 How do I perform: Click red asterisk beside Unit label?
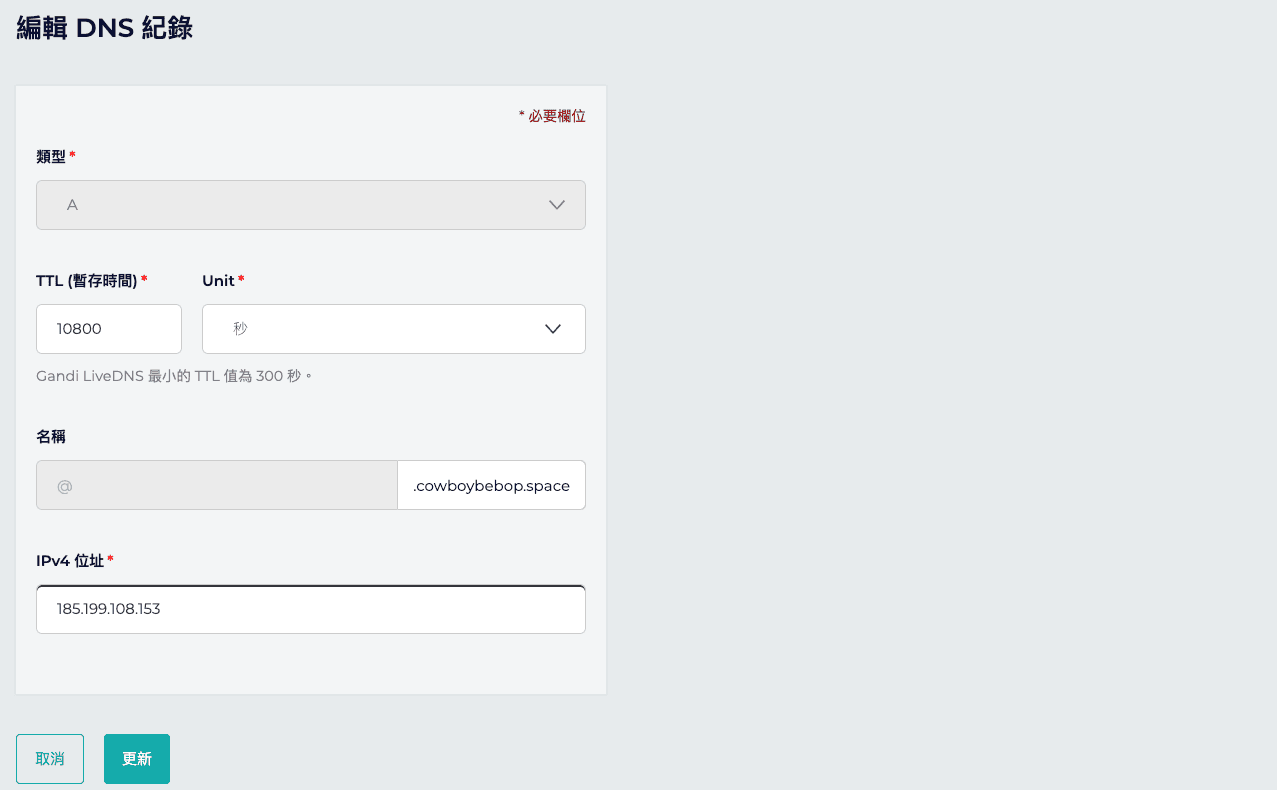241,279
